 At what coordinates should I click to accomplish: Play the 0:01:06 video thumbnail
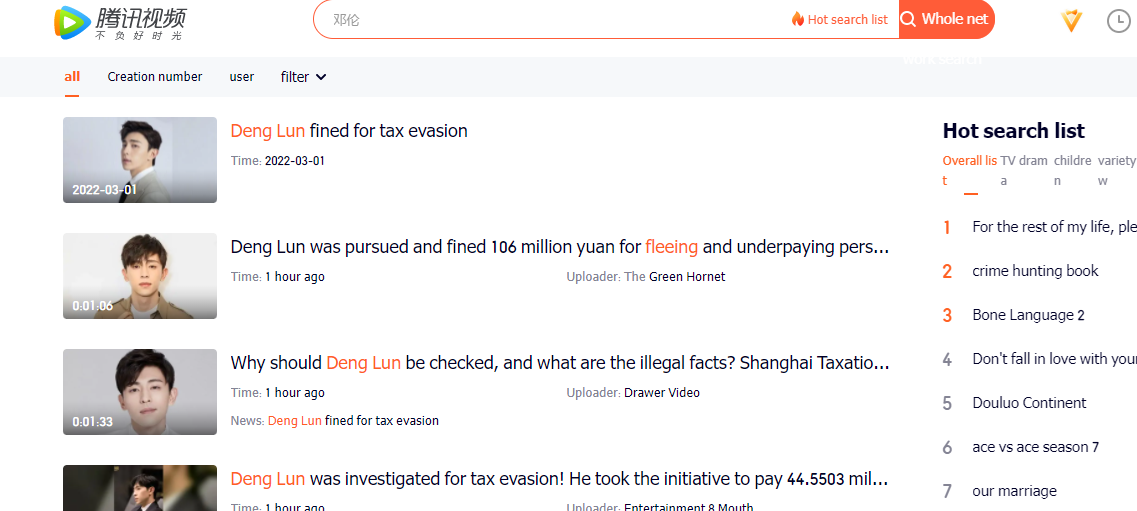tap(140, 276)
